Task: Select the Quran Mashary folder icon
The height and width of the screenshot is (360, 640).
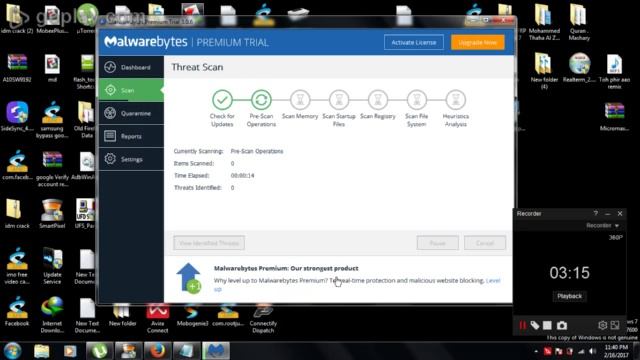Action: click(x=579, y=22)
